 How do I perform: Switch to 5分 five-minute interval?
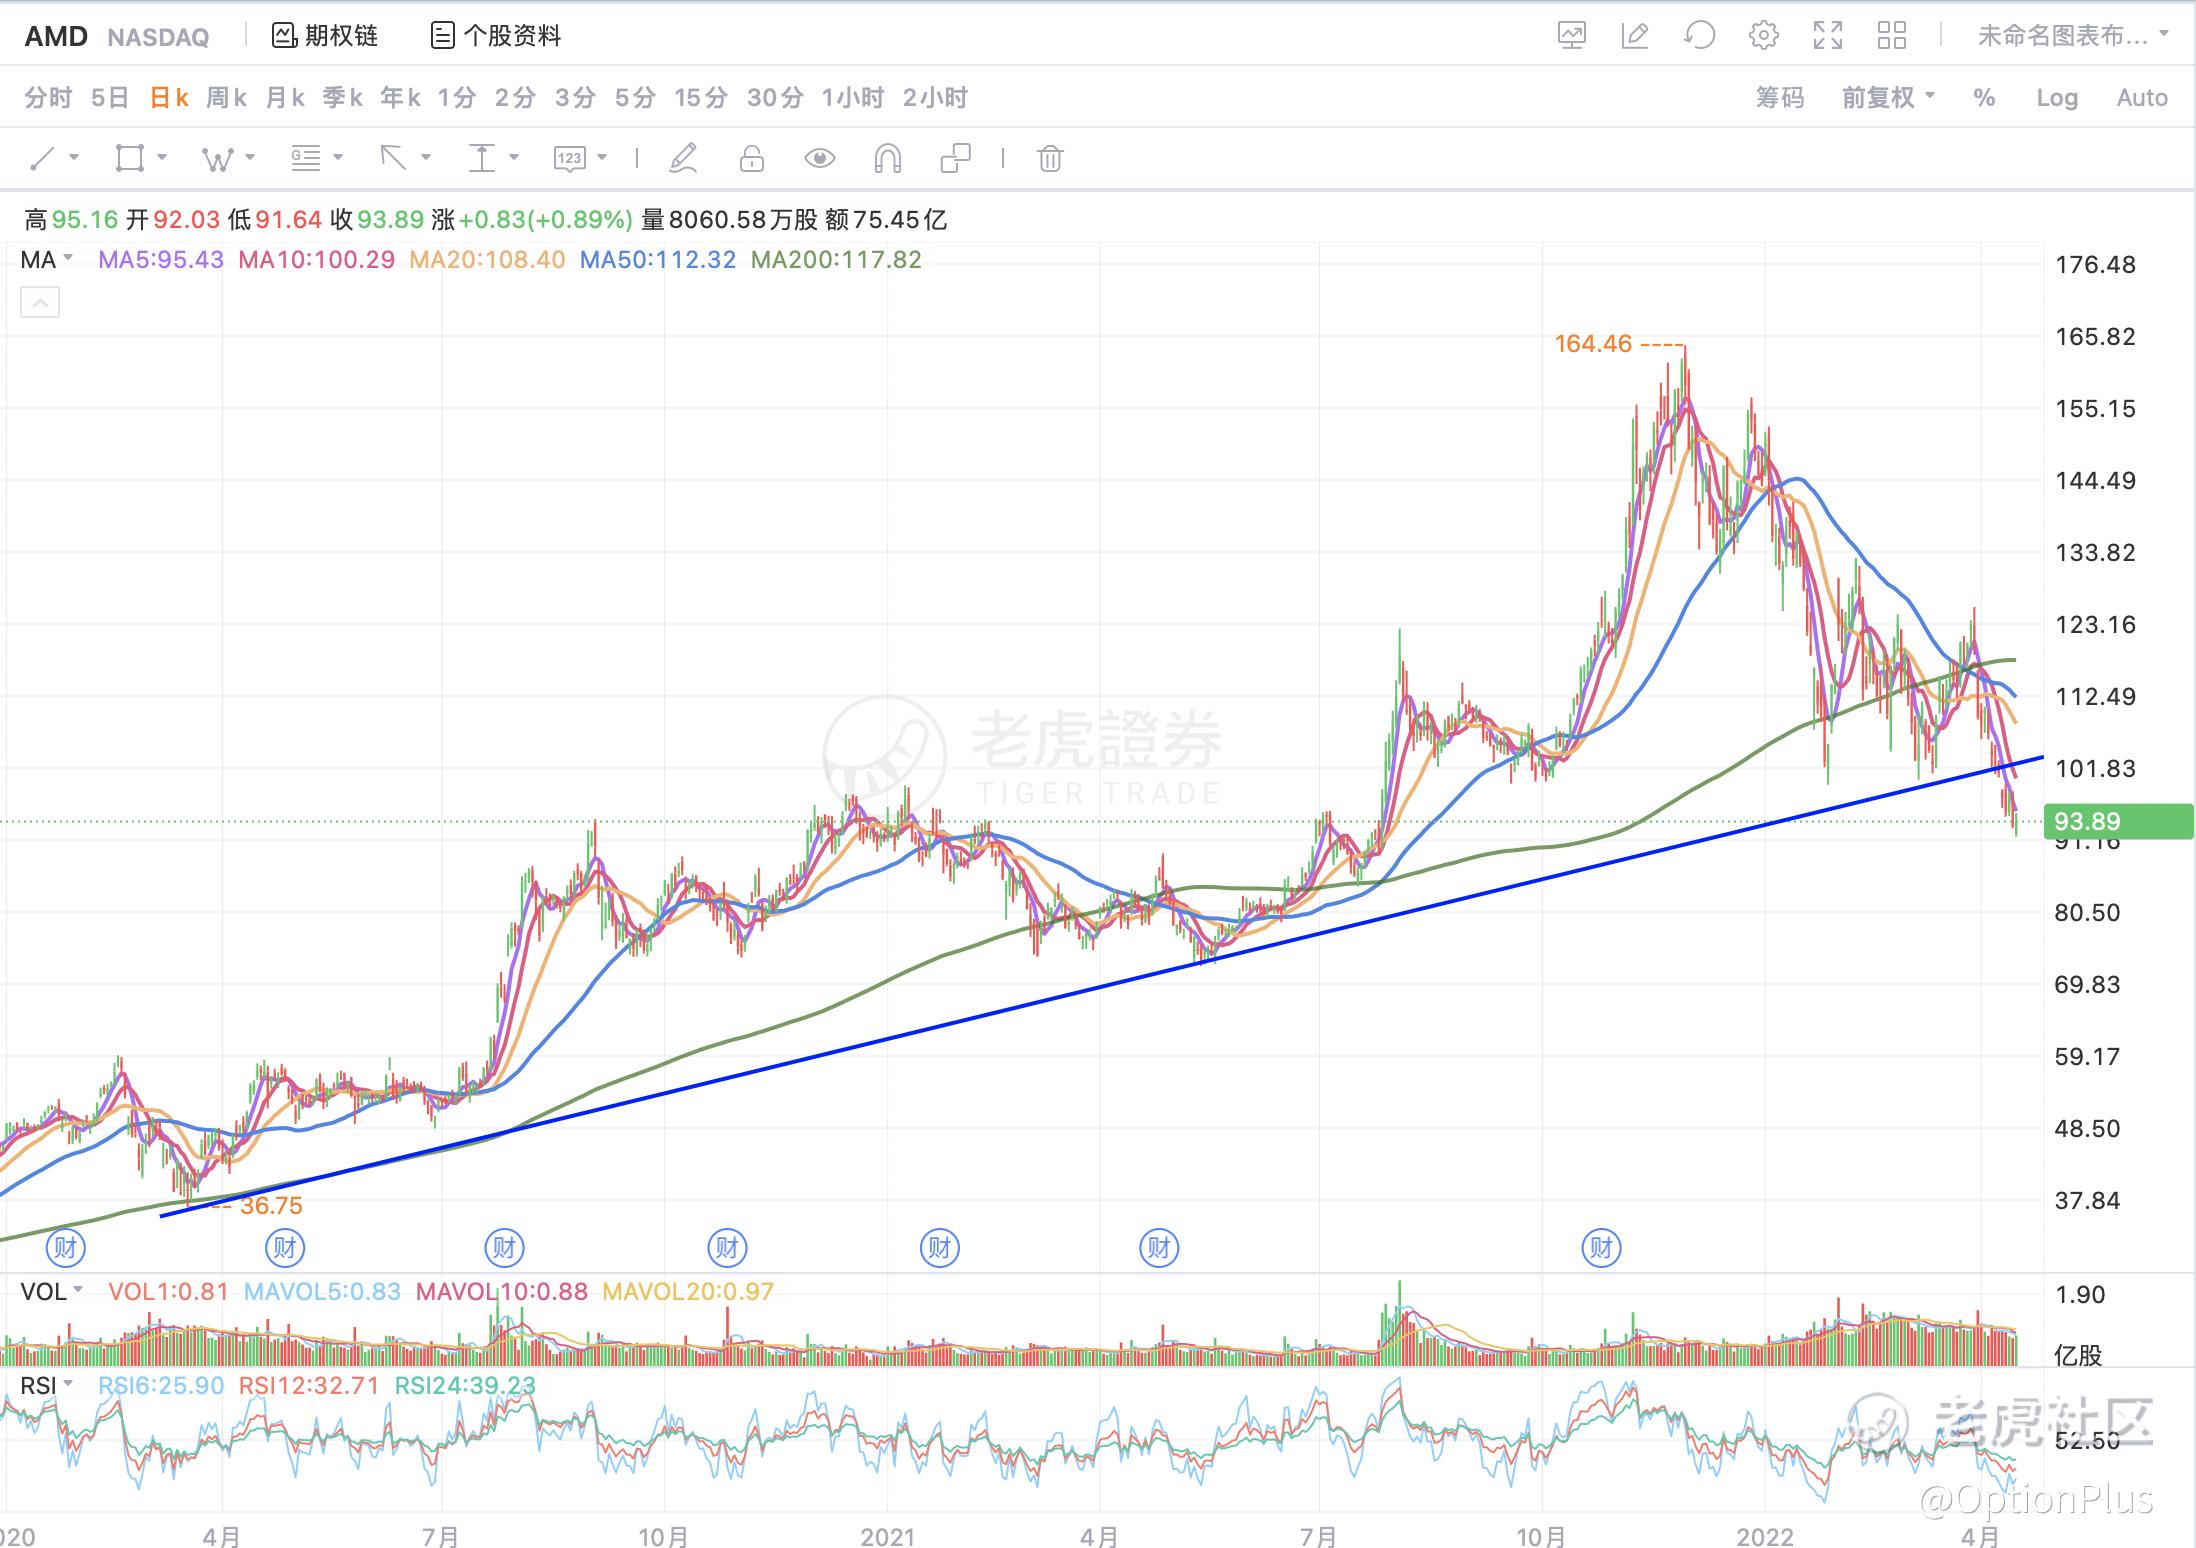click(635, 98)
